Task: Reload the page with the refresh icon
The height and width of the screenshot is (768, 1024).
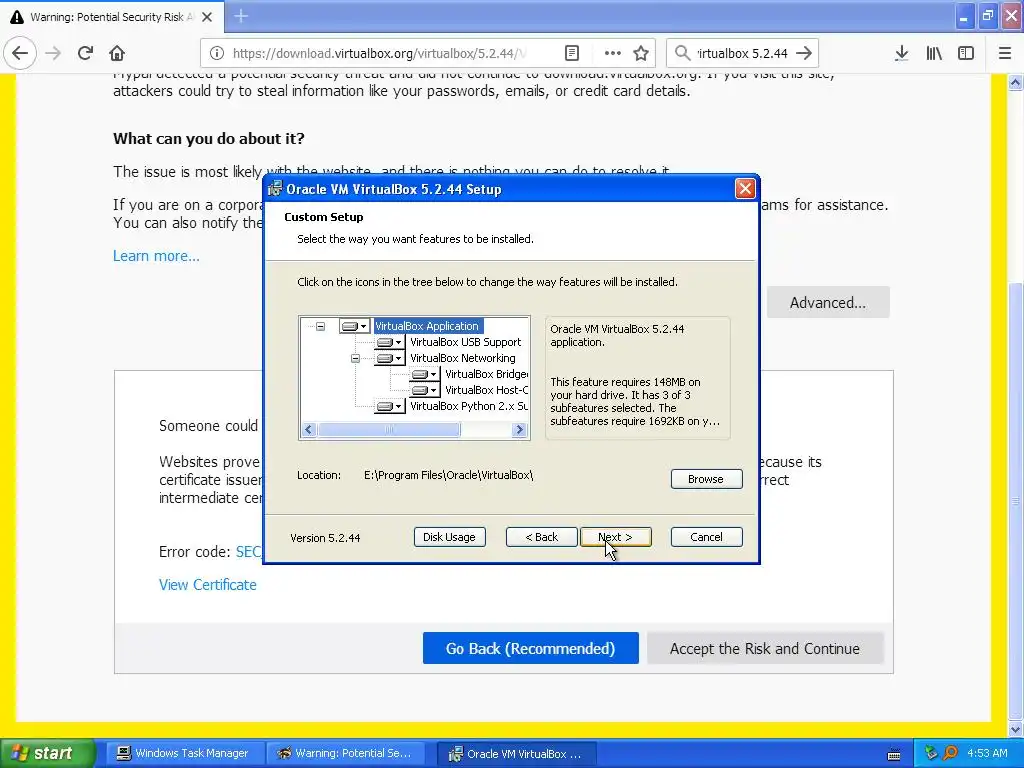Action: (x=85, y=53)
